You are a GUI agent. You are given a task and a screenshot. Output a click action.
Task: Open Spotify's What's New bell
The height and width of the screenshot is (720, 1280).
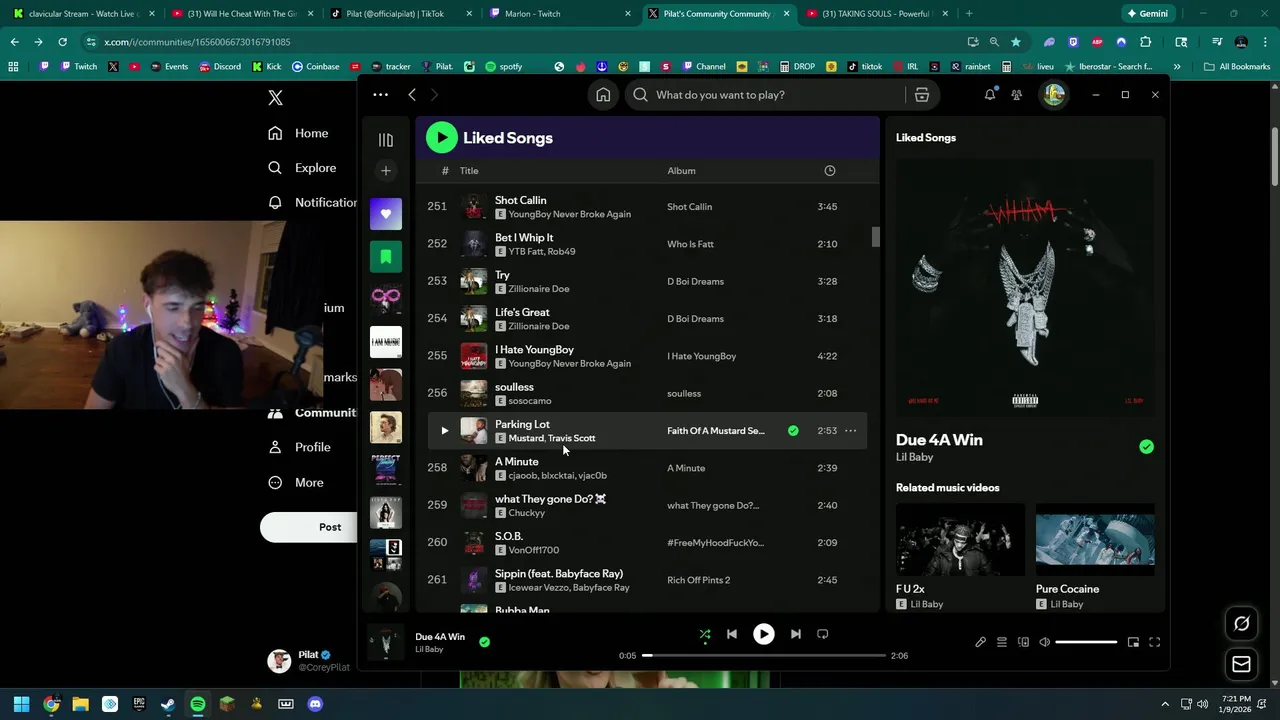pyautogui.click(x=990, y=94)
